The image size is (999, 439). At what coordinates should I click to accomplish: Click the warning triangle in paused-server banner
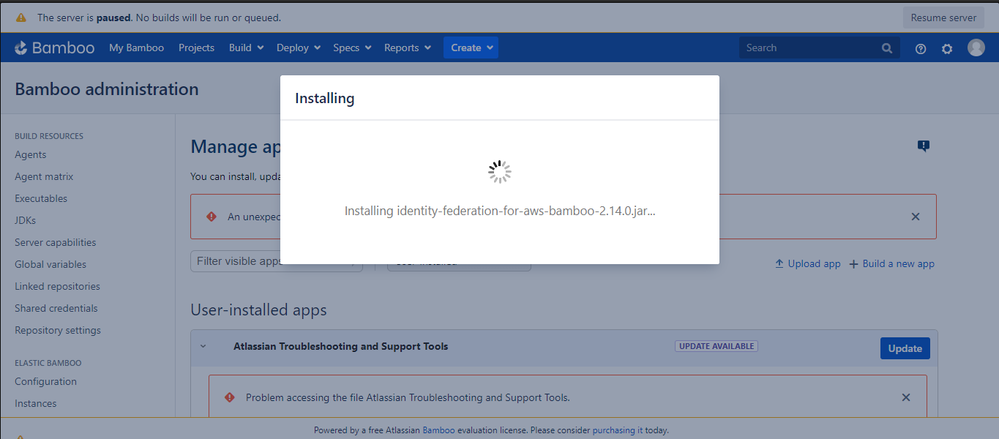click(21, 18)
